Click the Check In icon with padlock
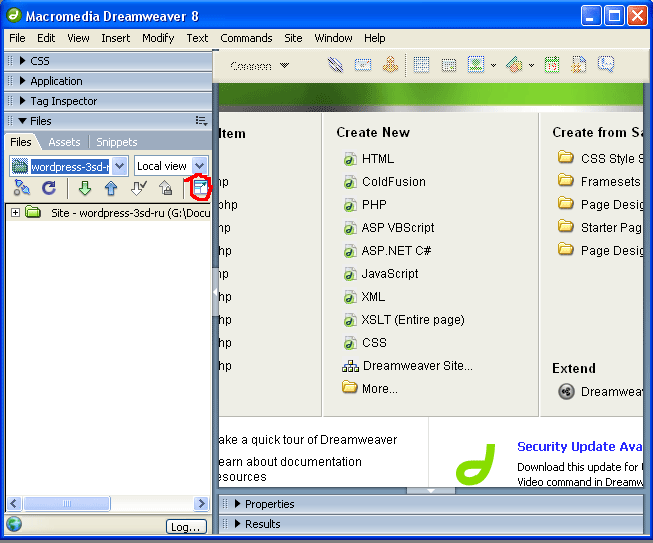Screen dimensions: 653x543 (166, 188)
